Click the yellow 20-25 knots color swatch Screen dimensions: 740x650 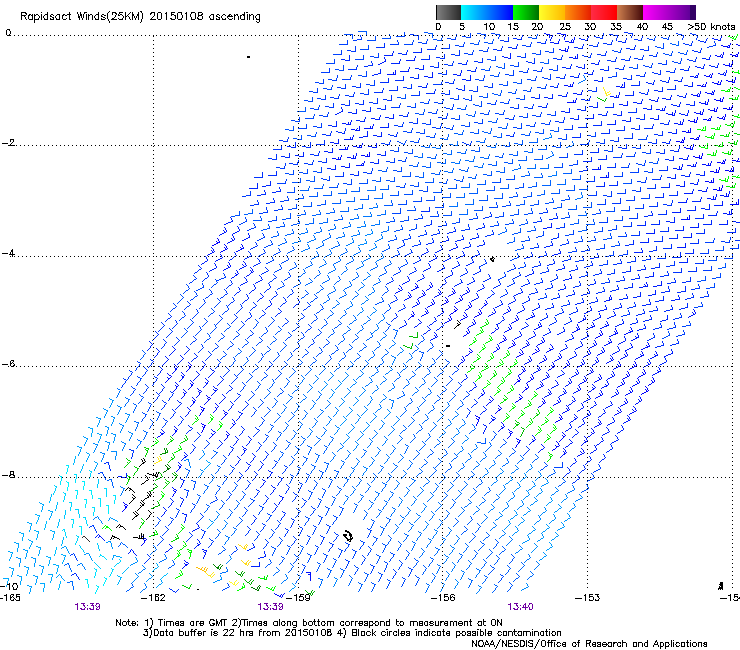(552, 12)
